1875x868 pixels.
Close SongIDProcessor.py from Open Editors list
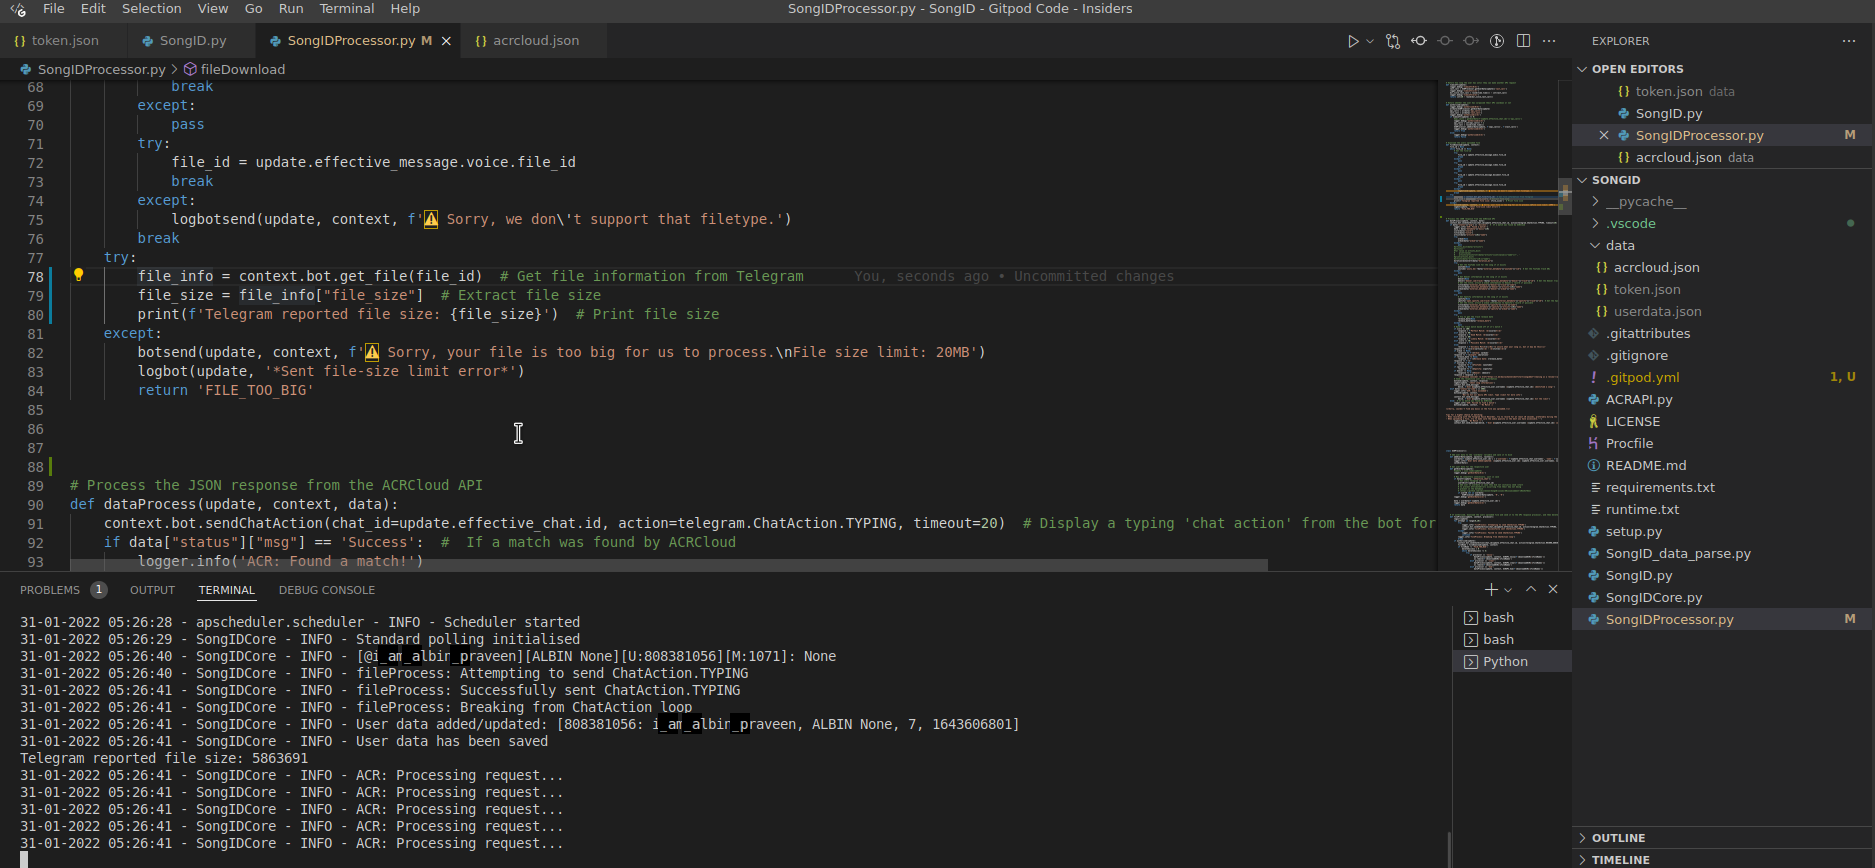tap(1604, 135)
